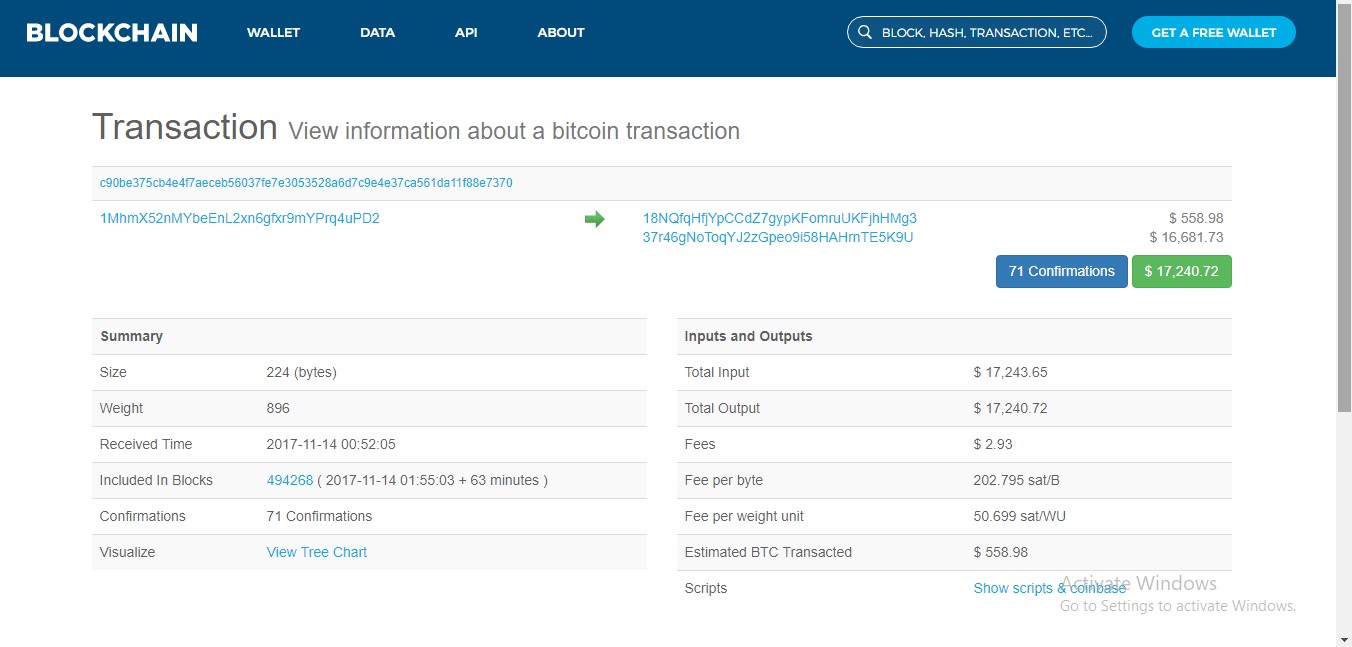Select the About menu item
1352x647 pixels.
coord(560,32)
